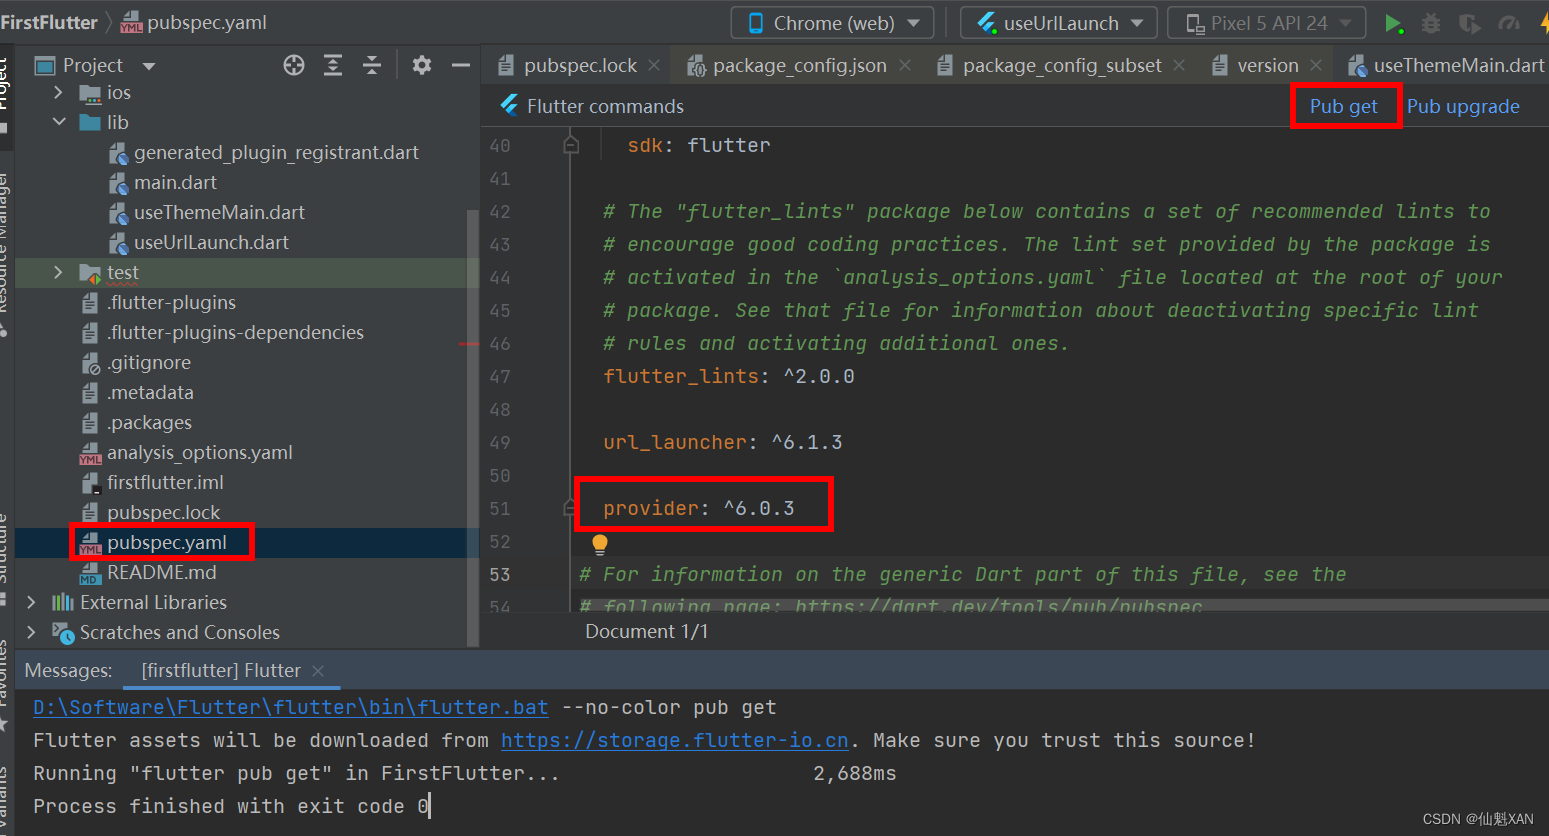Click the editor horizontal scrollbar

coord(1064,605)
